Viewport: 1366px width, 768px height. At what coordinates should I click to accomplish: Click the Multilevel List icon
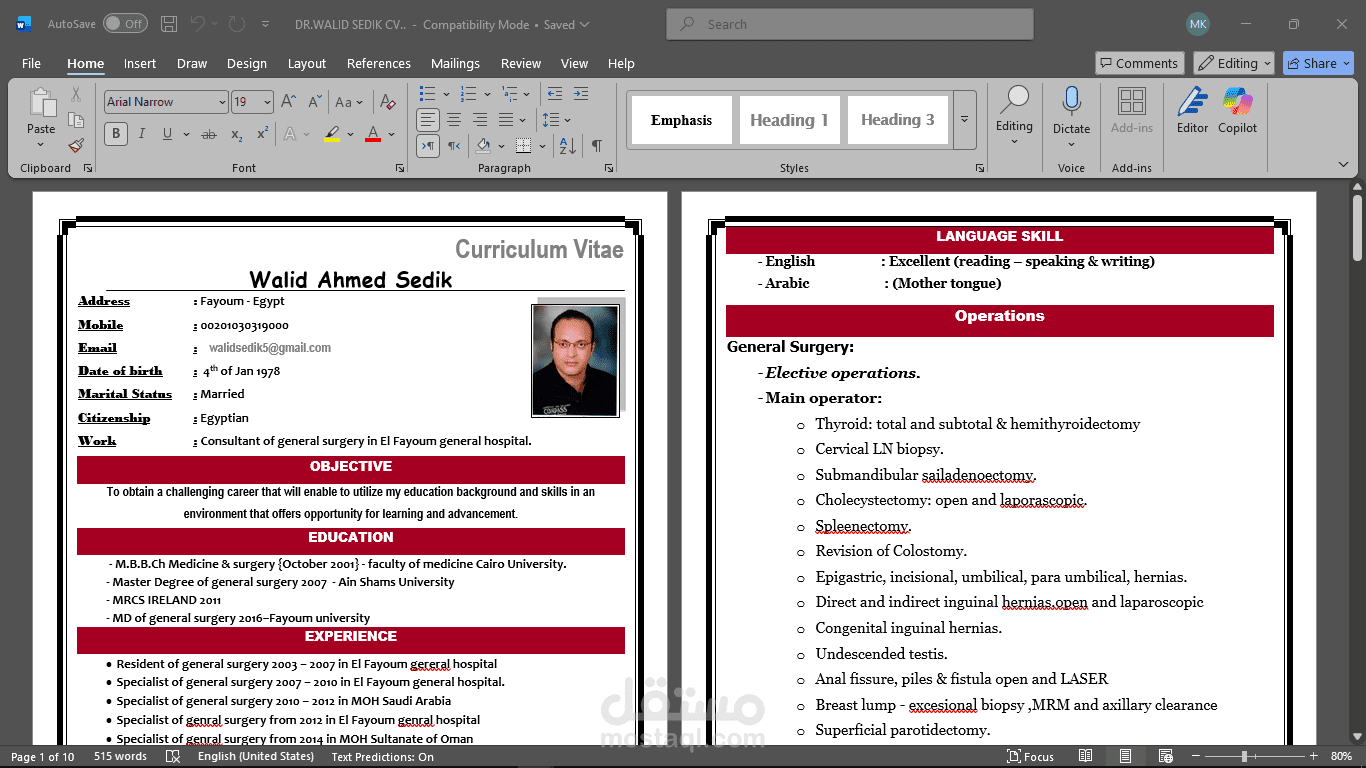tap(510, 94)
